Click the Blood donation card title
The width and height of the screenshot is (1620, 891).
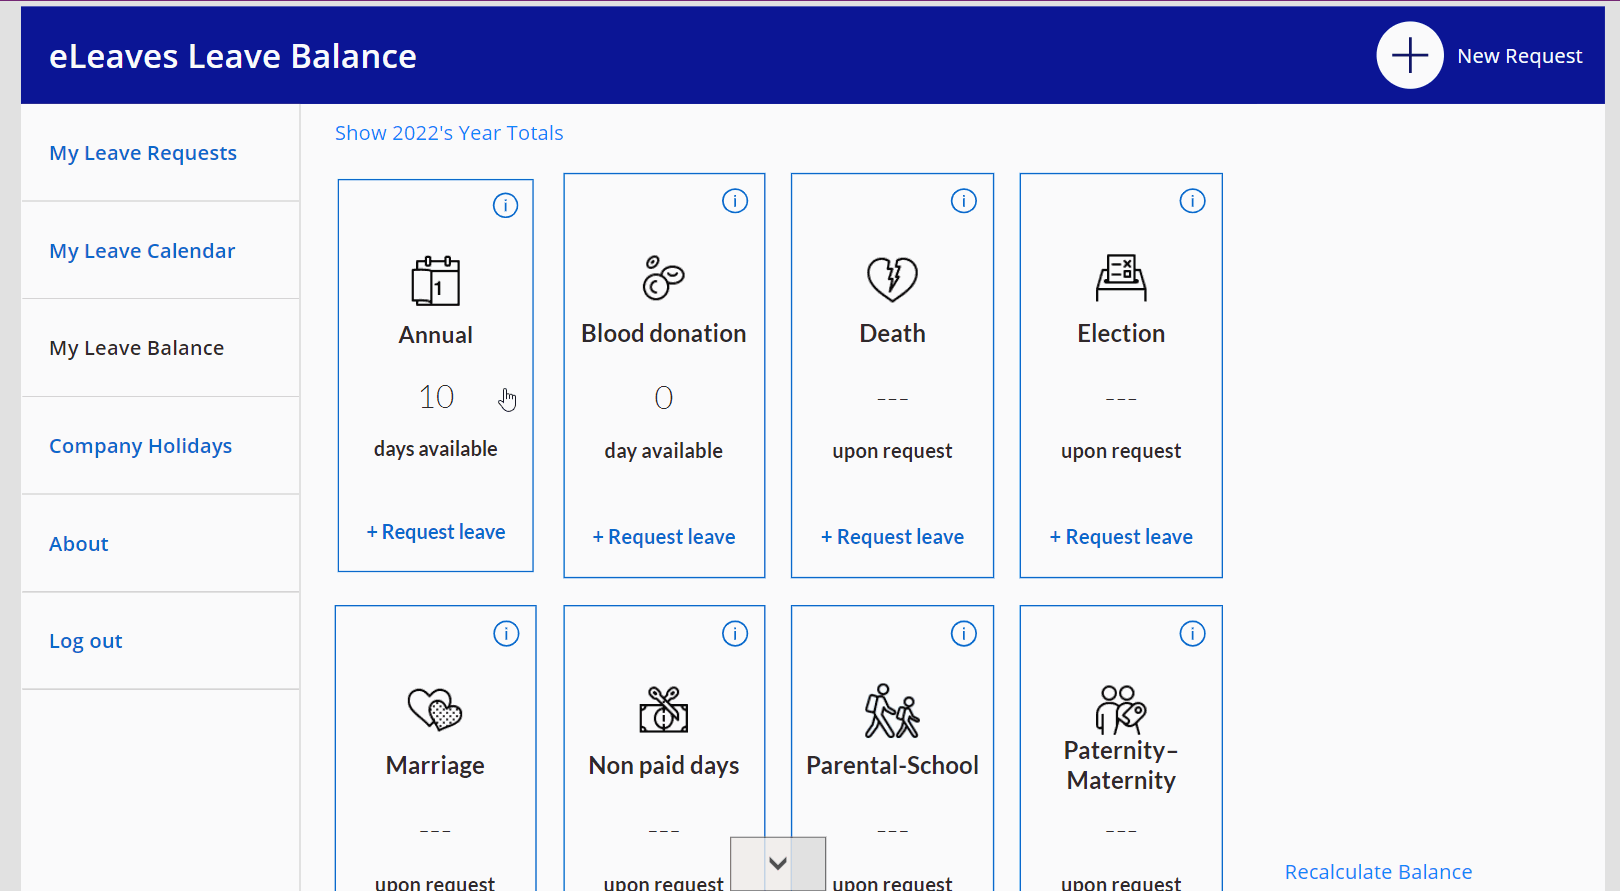664,333
